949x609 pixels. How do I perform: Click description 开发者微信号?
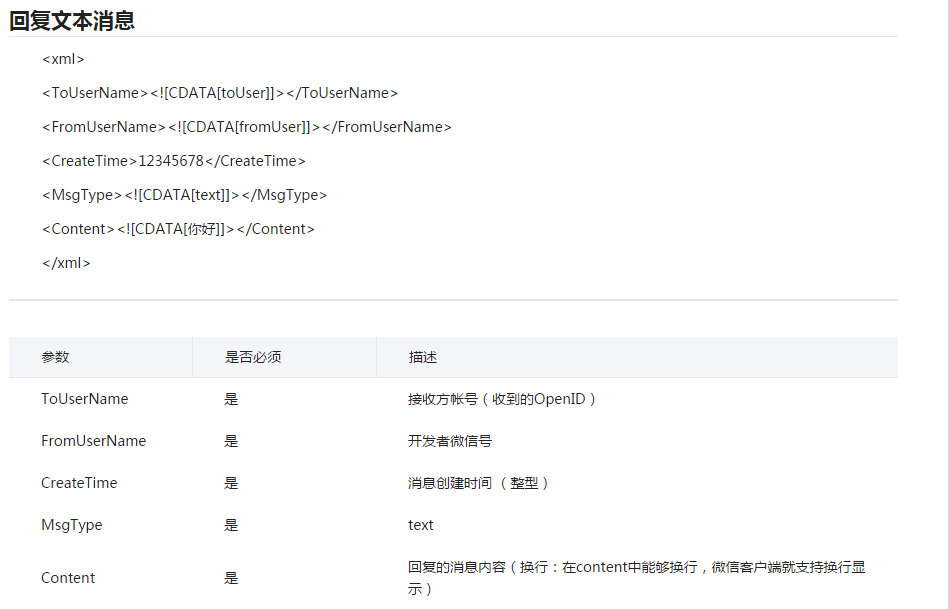(450, 441)
